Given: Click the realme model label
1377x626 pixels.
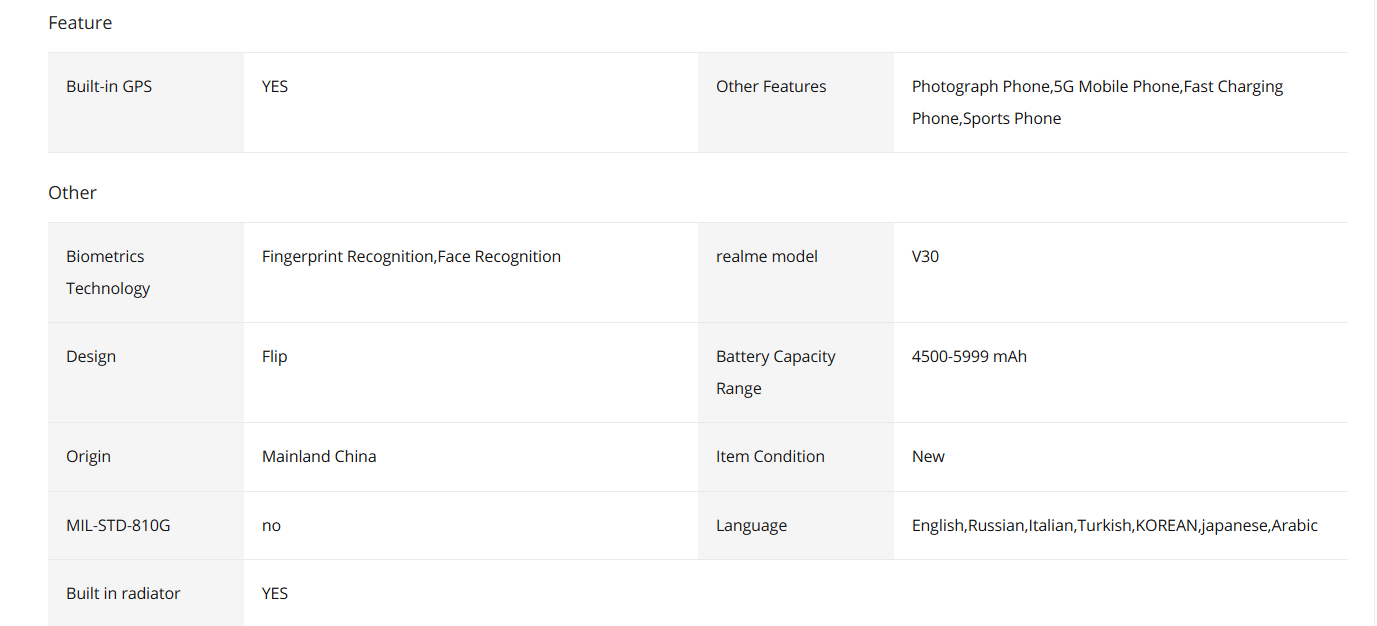Looking at the screenshot, I should pos(767,256).
